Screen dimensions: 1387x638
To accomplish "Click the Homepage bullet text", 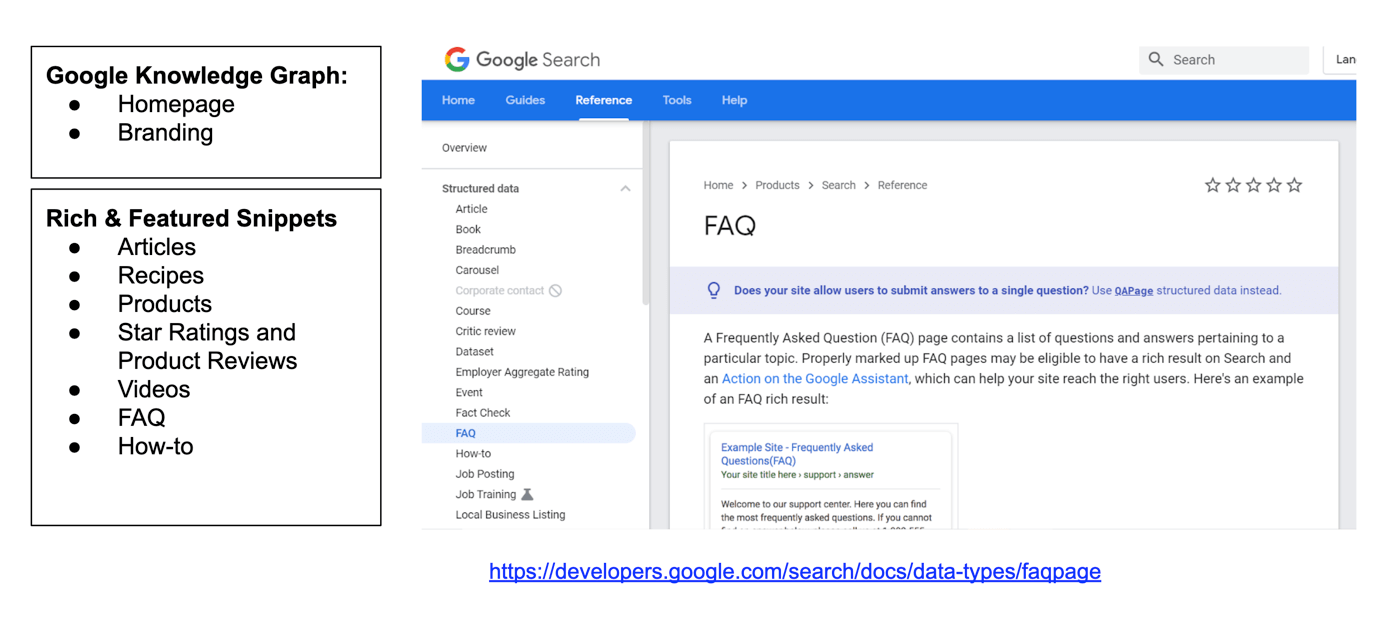I will (176, 104).
